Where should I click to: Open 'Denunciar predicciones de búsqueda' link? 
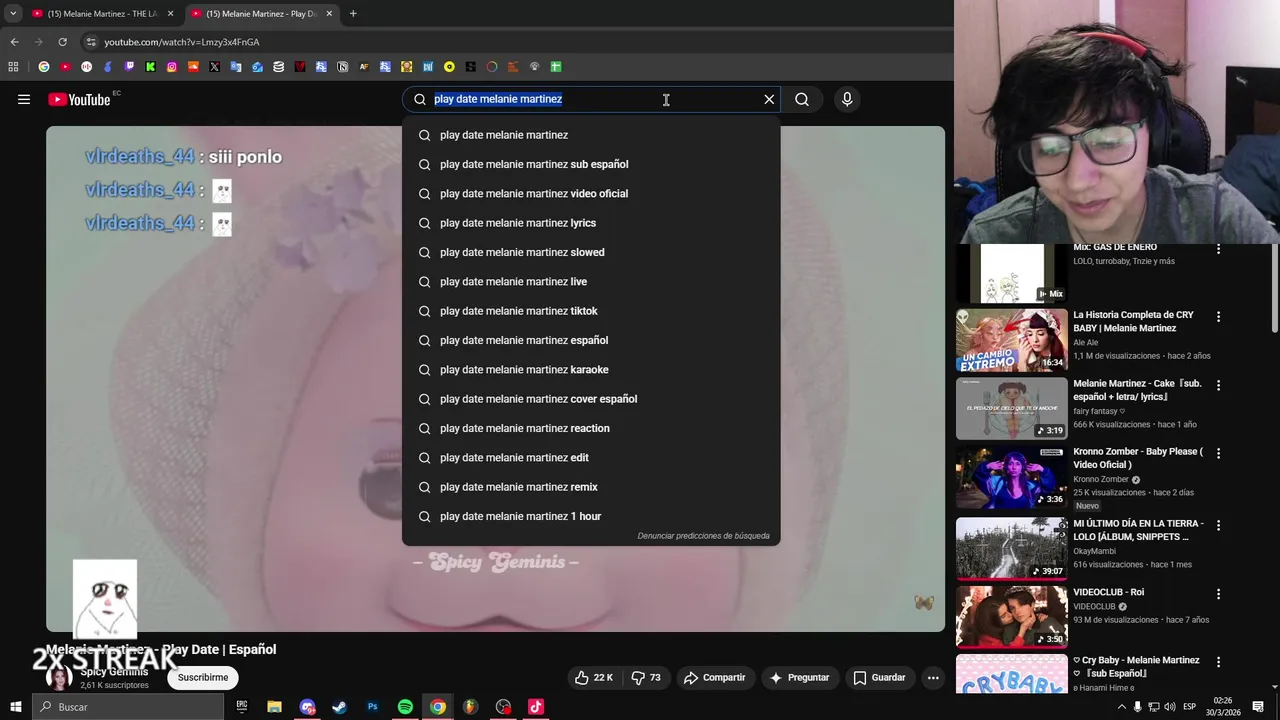click(703, 536)
